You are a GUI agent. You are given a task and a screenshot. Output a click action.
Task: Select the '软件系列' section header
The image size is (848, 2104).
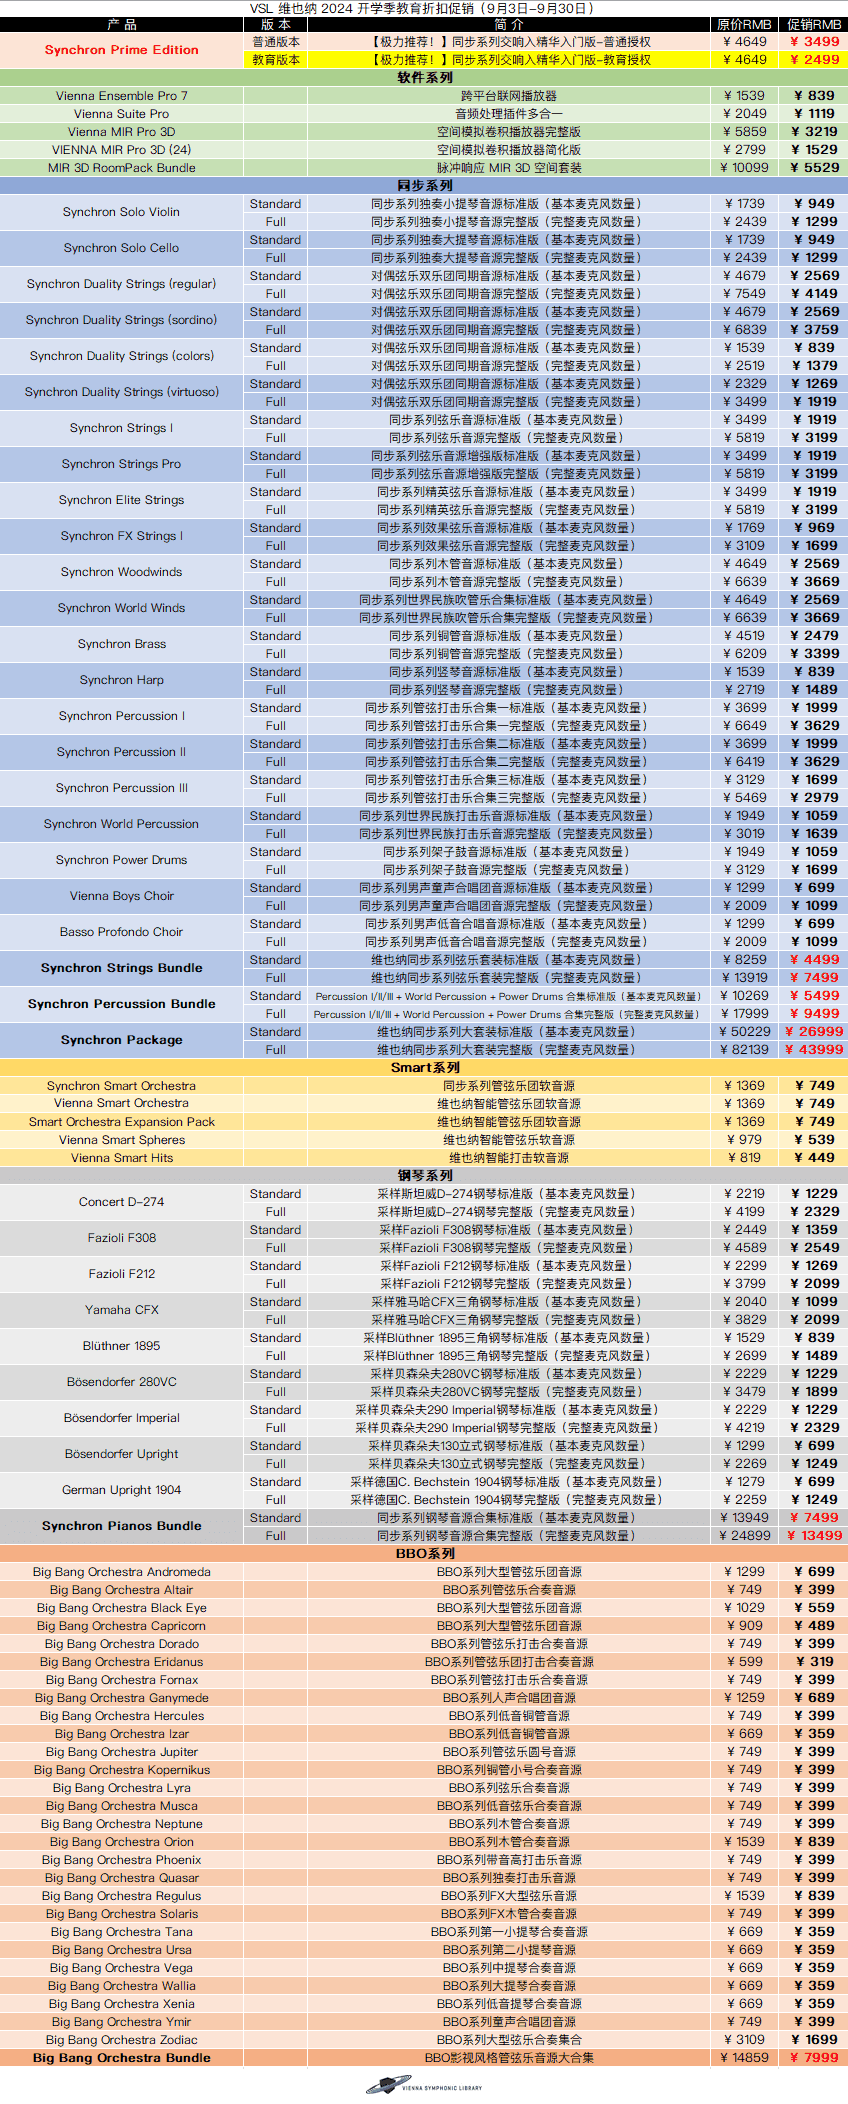tap(424, 78)
